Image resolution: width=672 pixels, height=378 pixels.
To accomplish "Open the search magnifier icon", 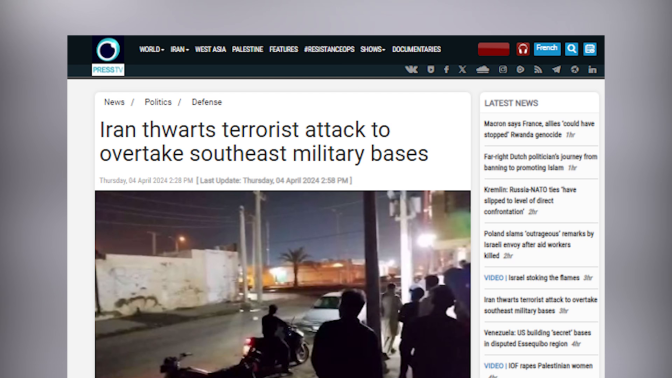I will [x=571, y=49].
